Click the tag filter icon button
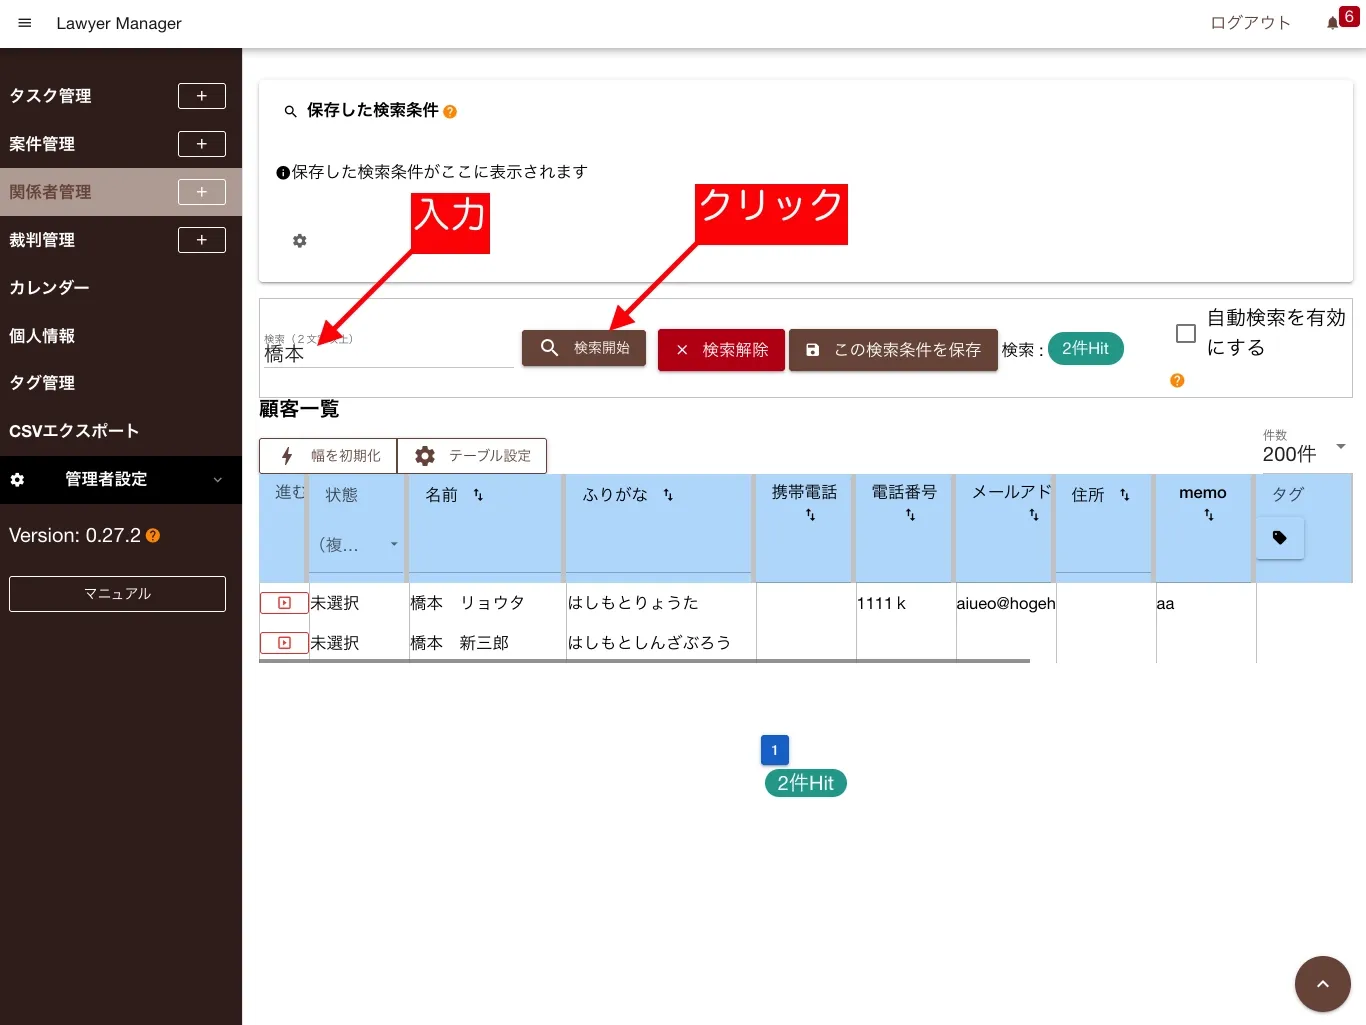 [x=1280, y=538]
